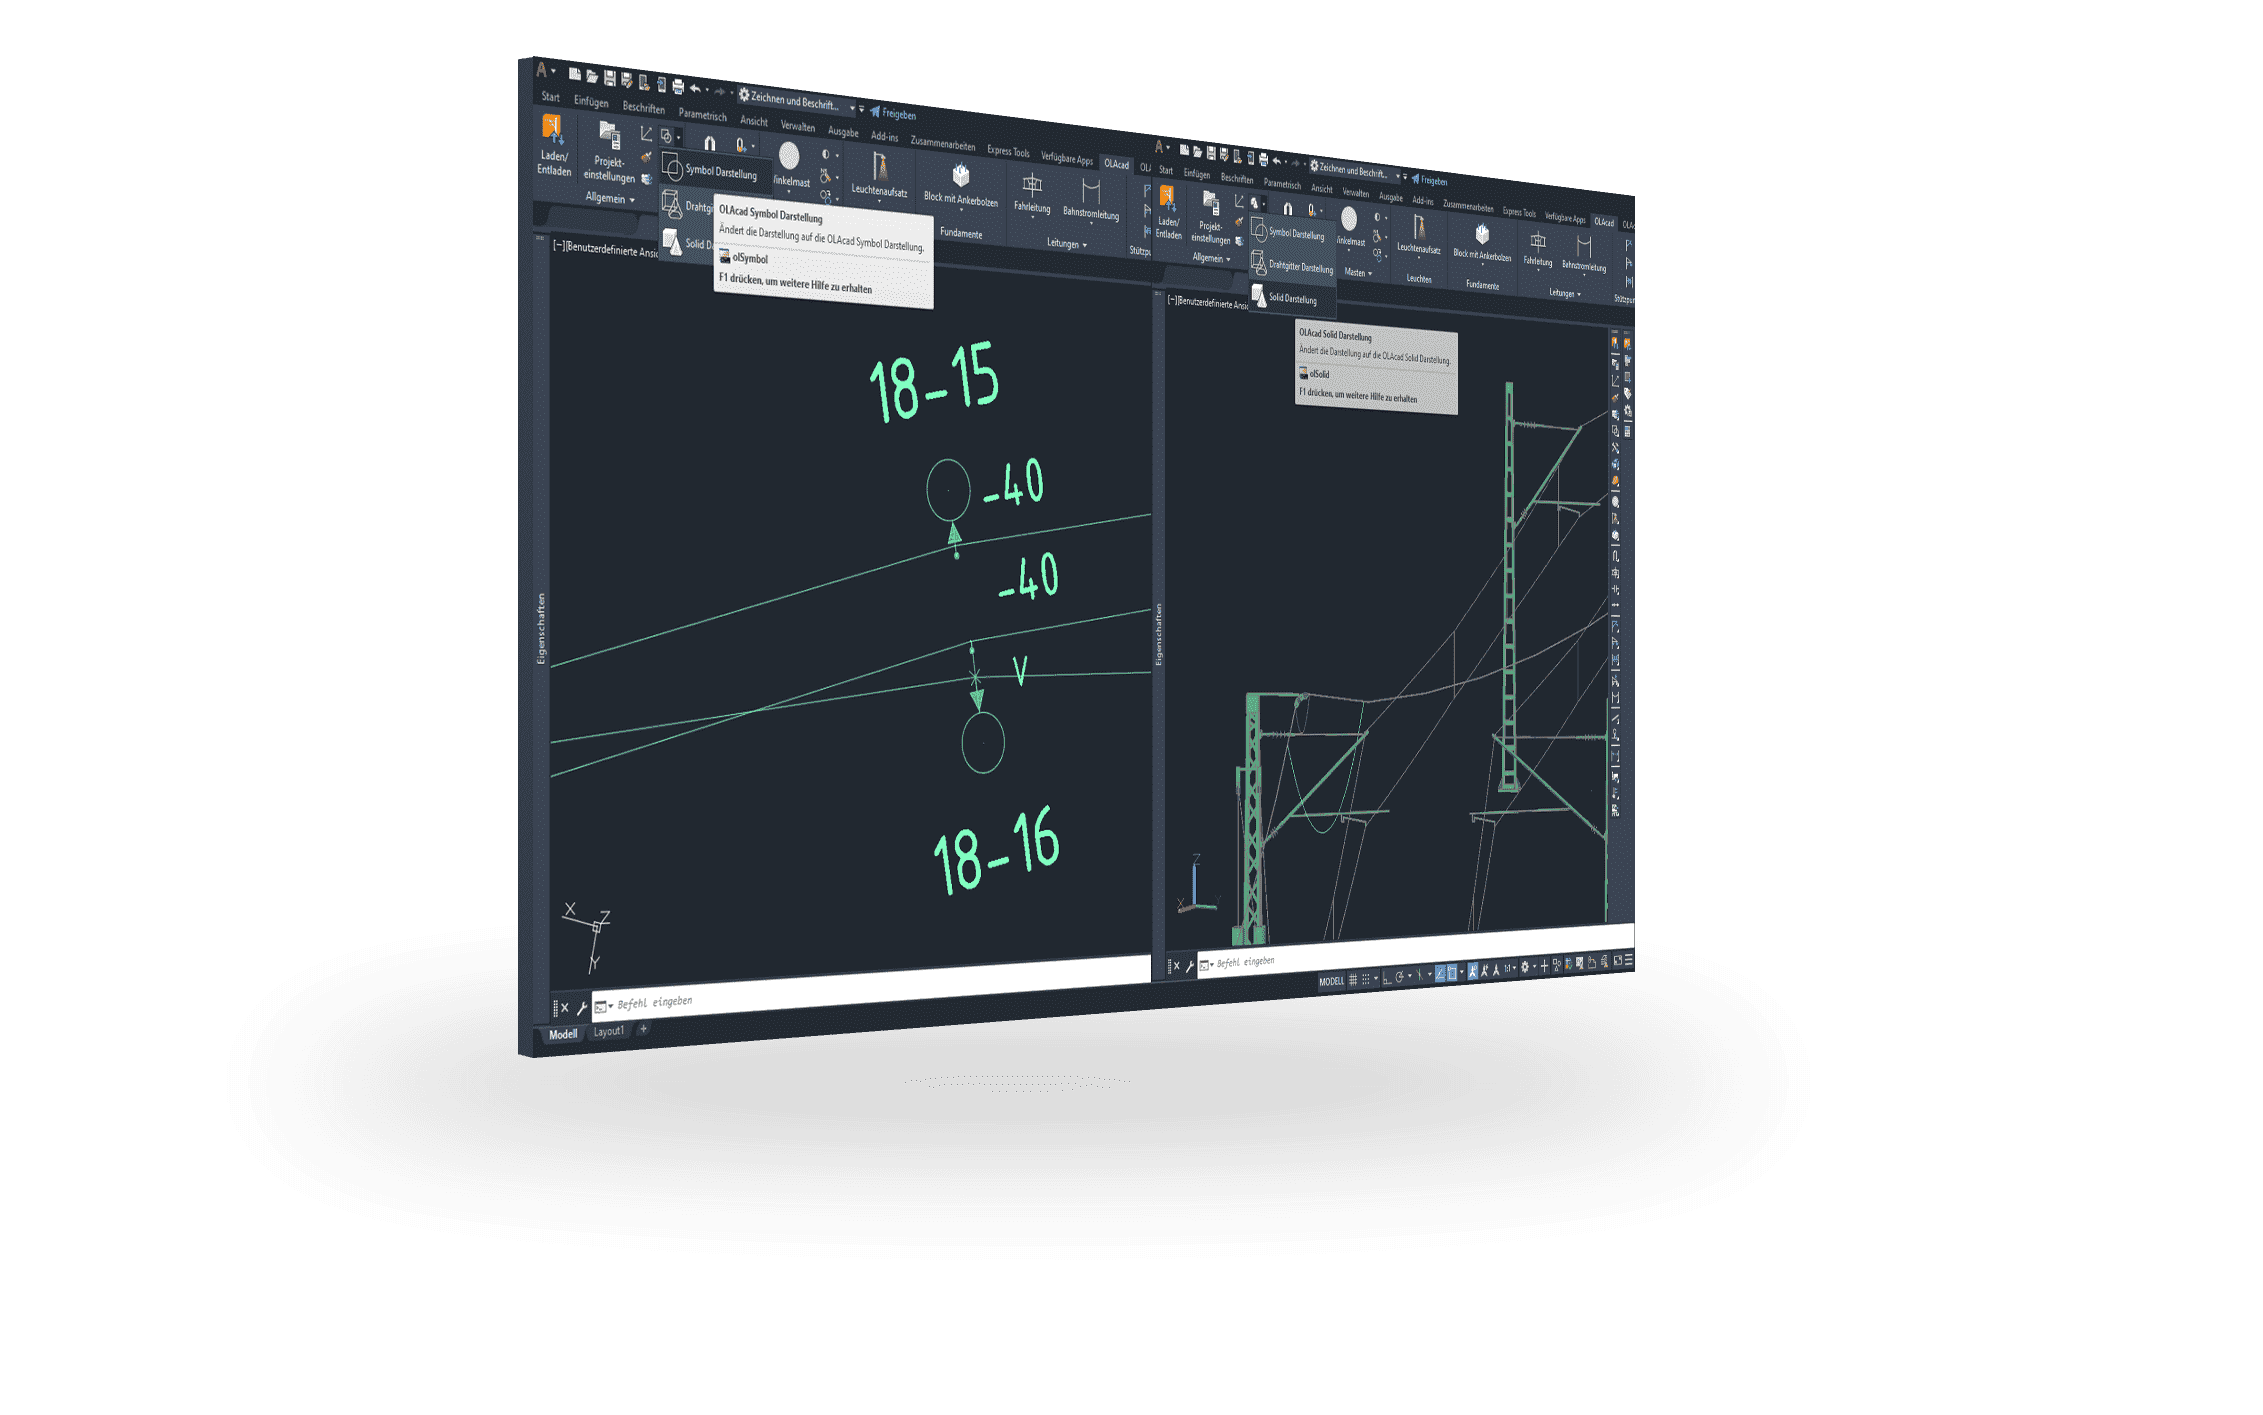This screenshot has width=2263, height=1415.
Task: Open Ansicht ribbon tab in left window
Action: 753,120
